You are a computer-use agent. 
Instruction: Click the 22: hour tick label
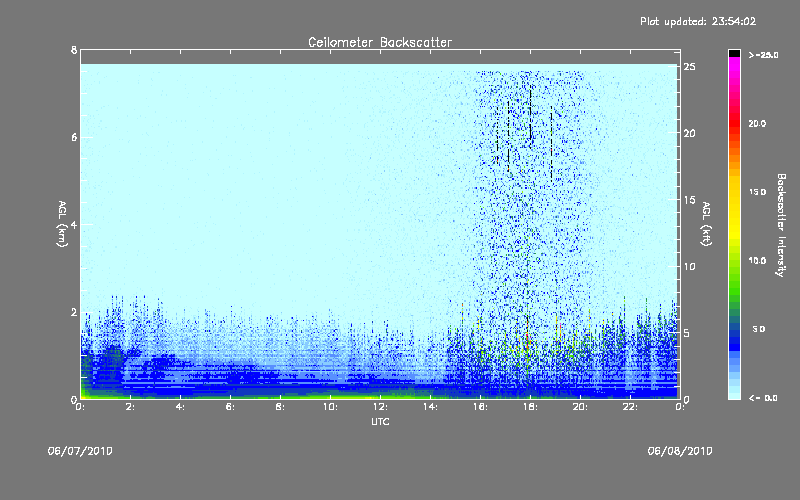click(x=630, y=407)
